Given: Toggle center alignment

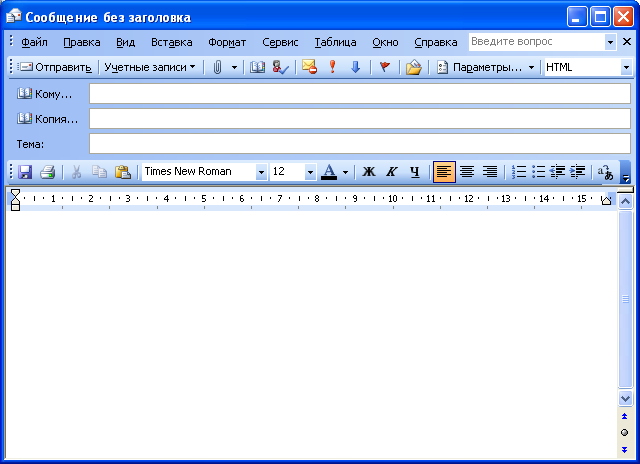Looking at the screenshot, I should (x=467, y=172).
